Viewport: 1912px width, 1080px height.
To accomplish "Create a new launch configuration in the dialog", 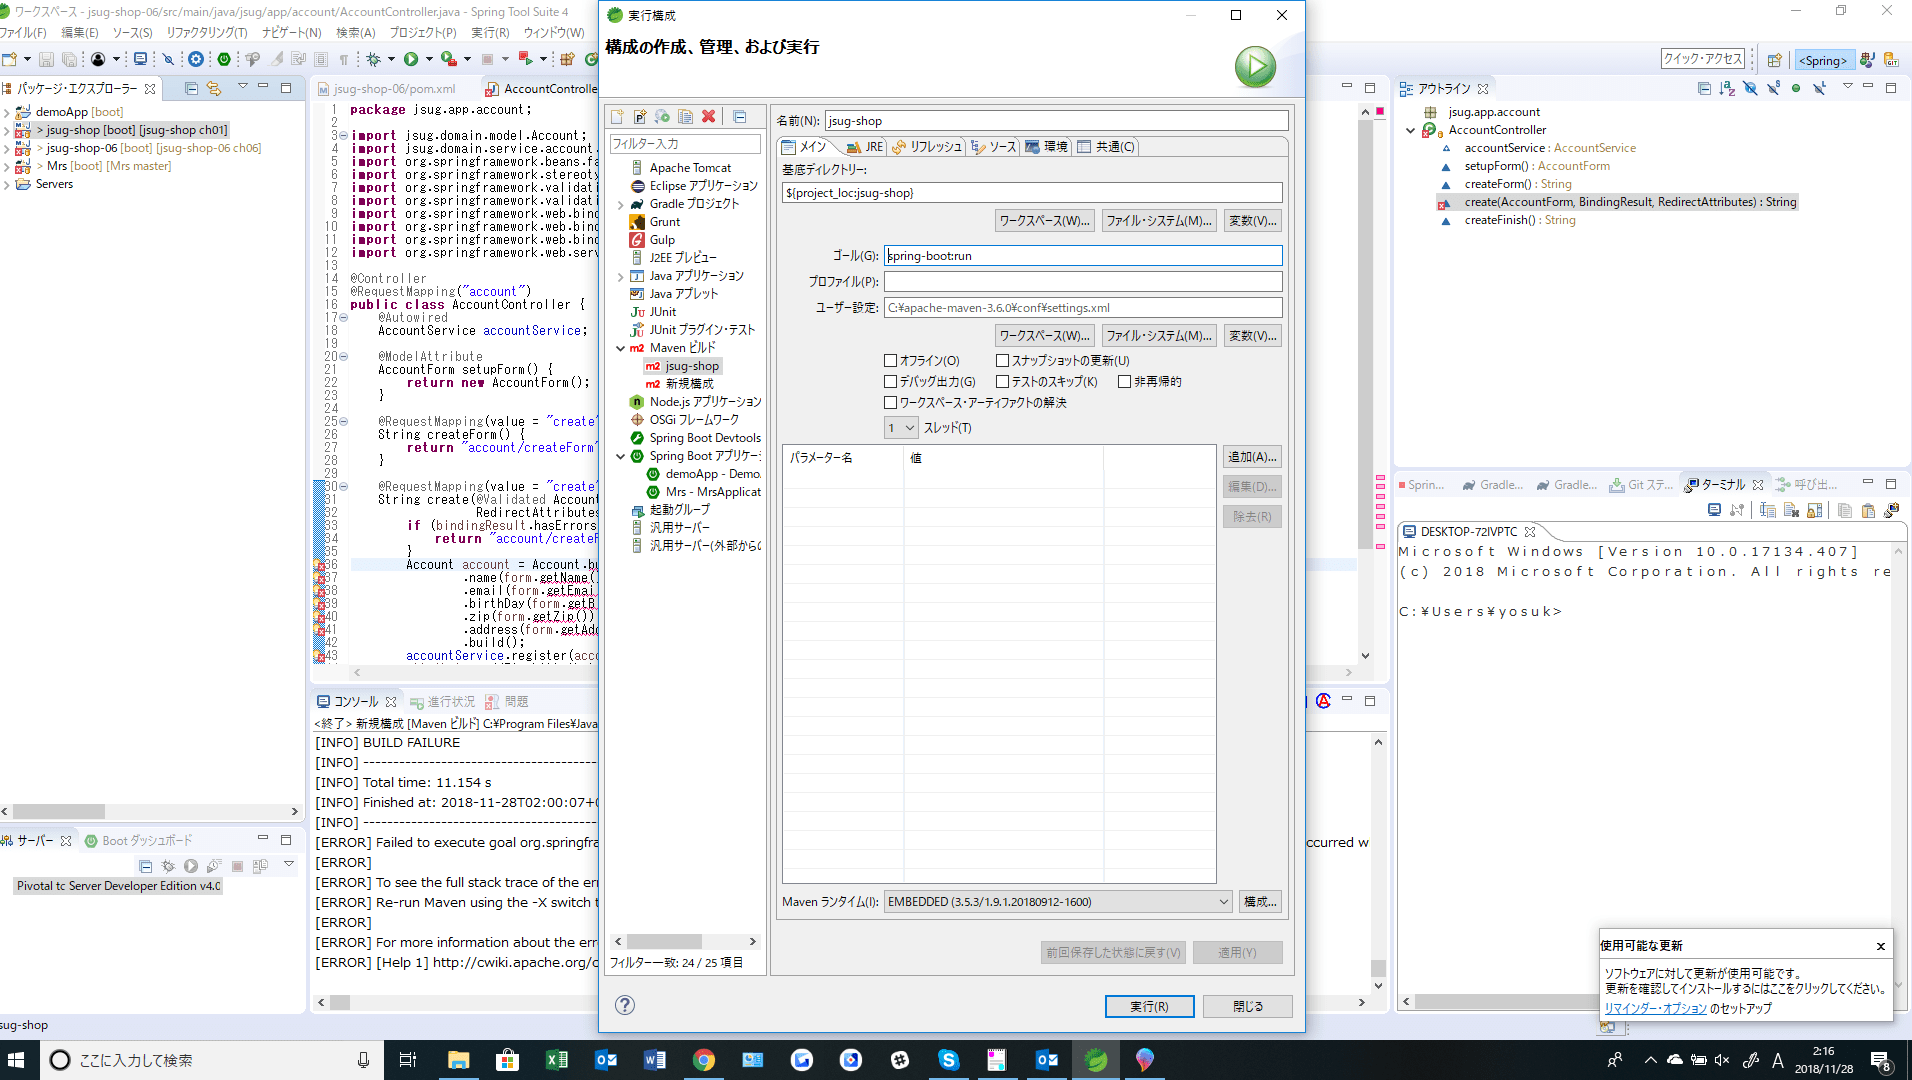I will pos(617,117).
